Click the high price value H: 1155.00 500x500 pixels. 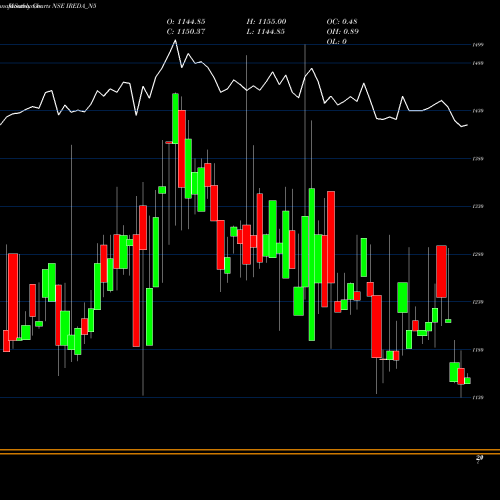[x=266, y=22]
